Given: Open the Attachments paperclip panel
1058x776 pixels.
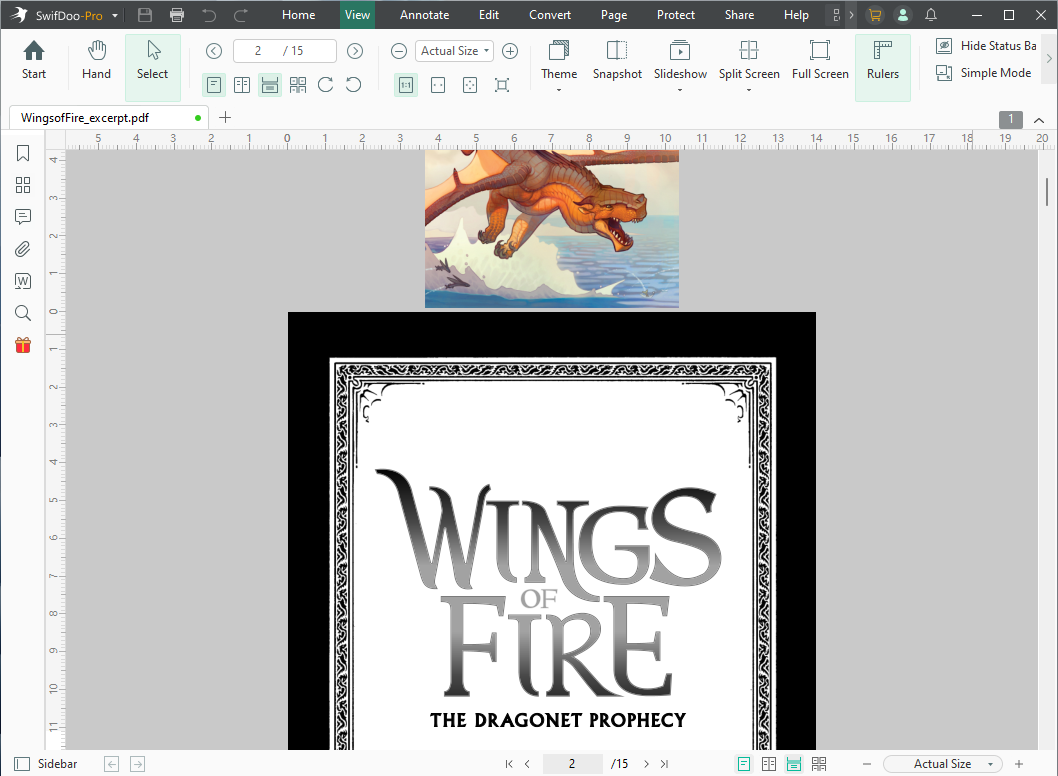Looking at the screenshot, I should pos(23,249).
